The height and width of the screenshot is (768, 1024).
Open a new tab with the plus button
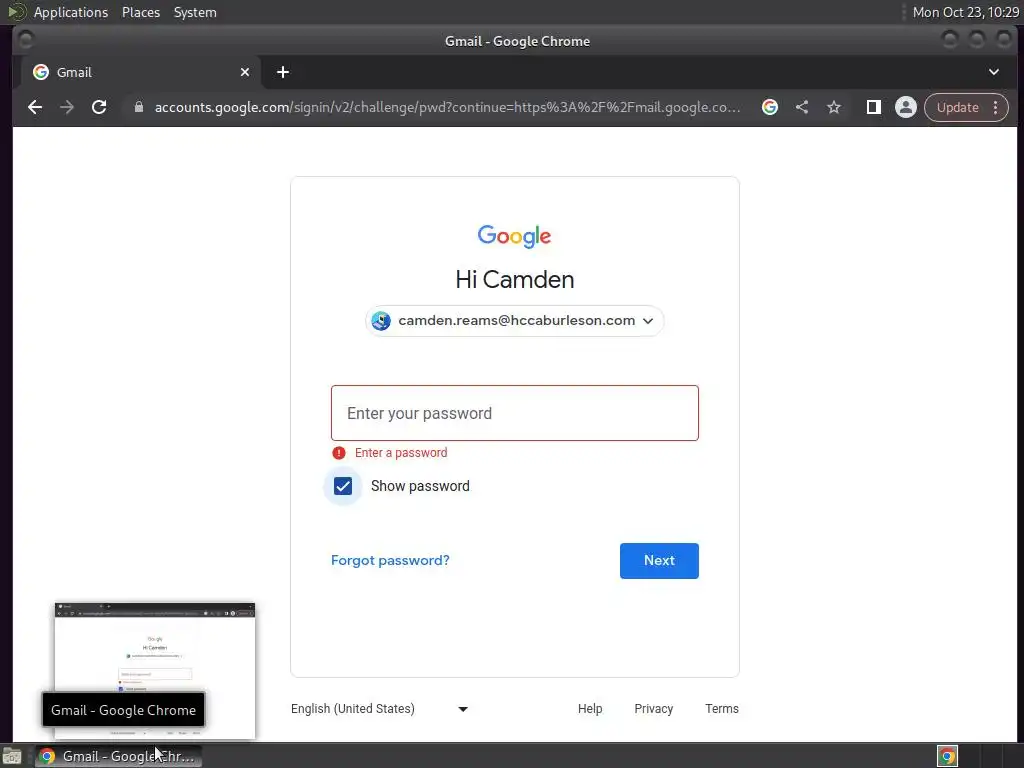pyautogui.click(x=283, y=72)
